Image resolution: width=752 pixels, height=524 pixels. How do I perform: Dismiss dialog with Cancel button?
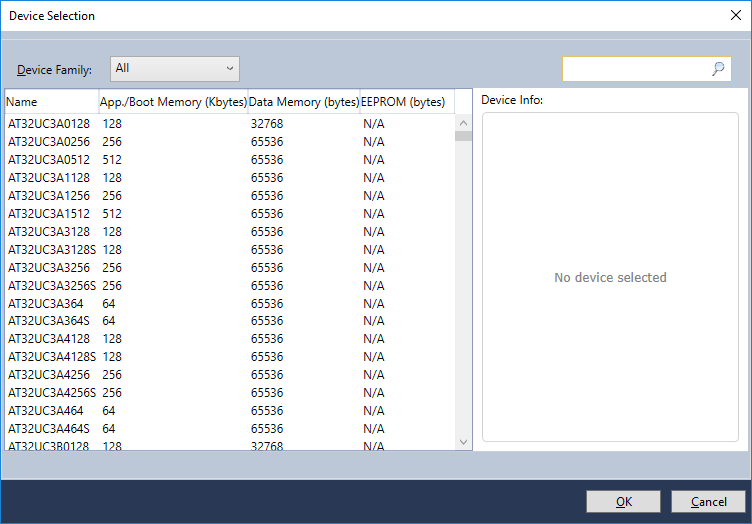pyautogui.click(x=708, y=501)
